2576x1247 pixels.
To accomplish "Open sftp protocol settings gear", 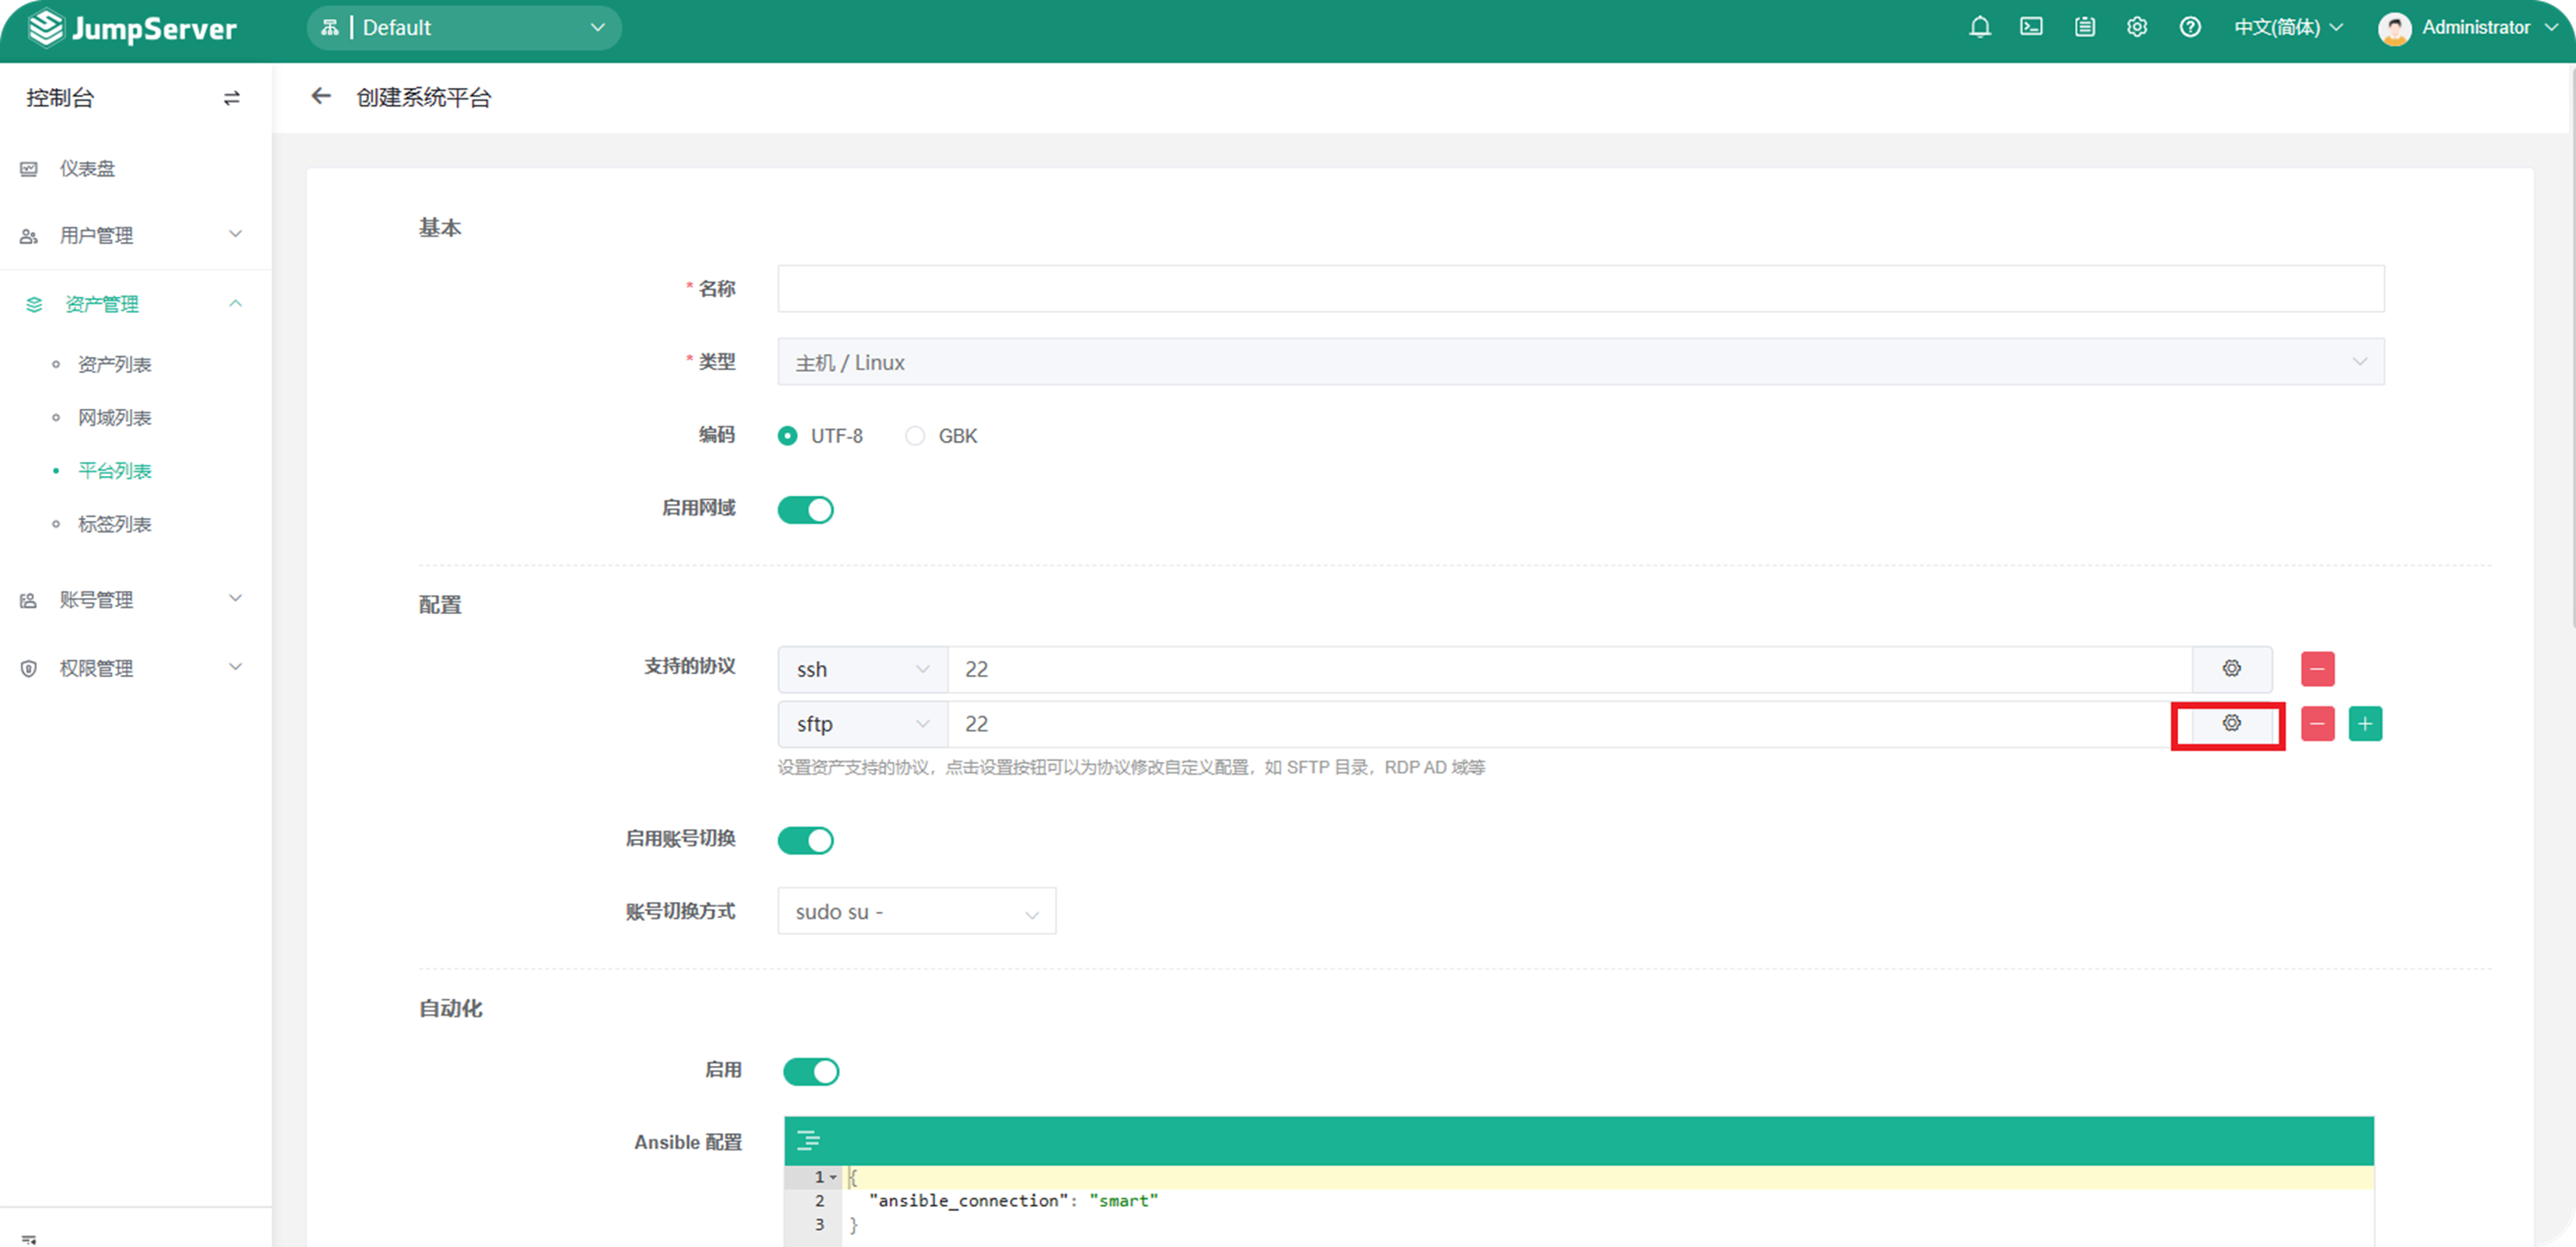I will point(2231,723).
